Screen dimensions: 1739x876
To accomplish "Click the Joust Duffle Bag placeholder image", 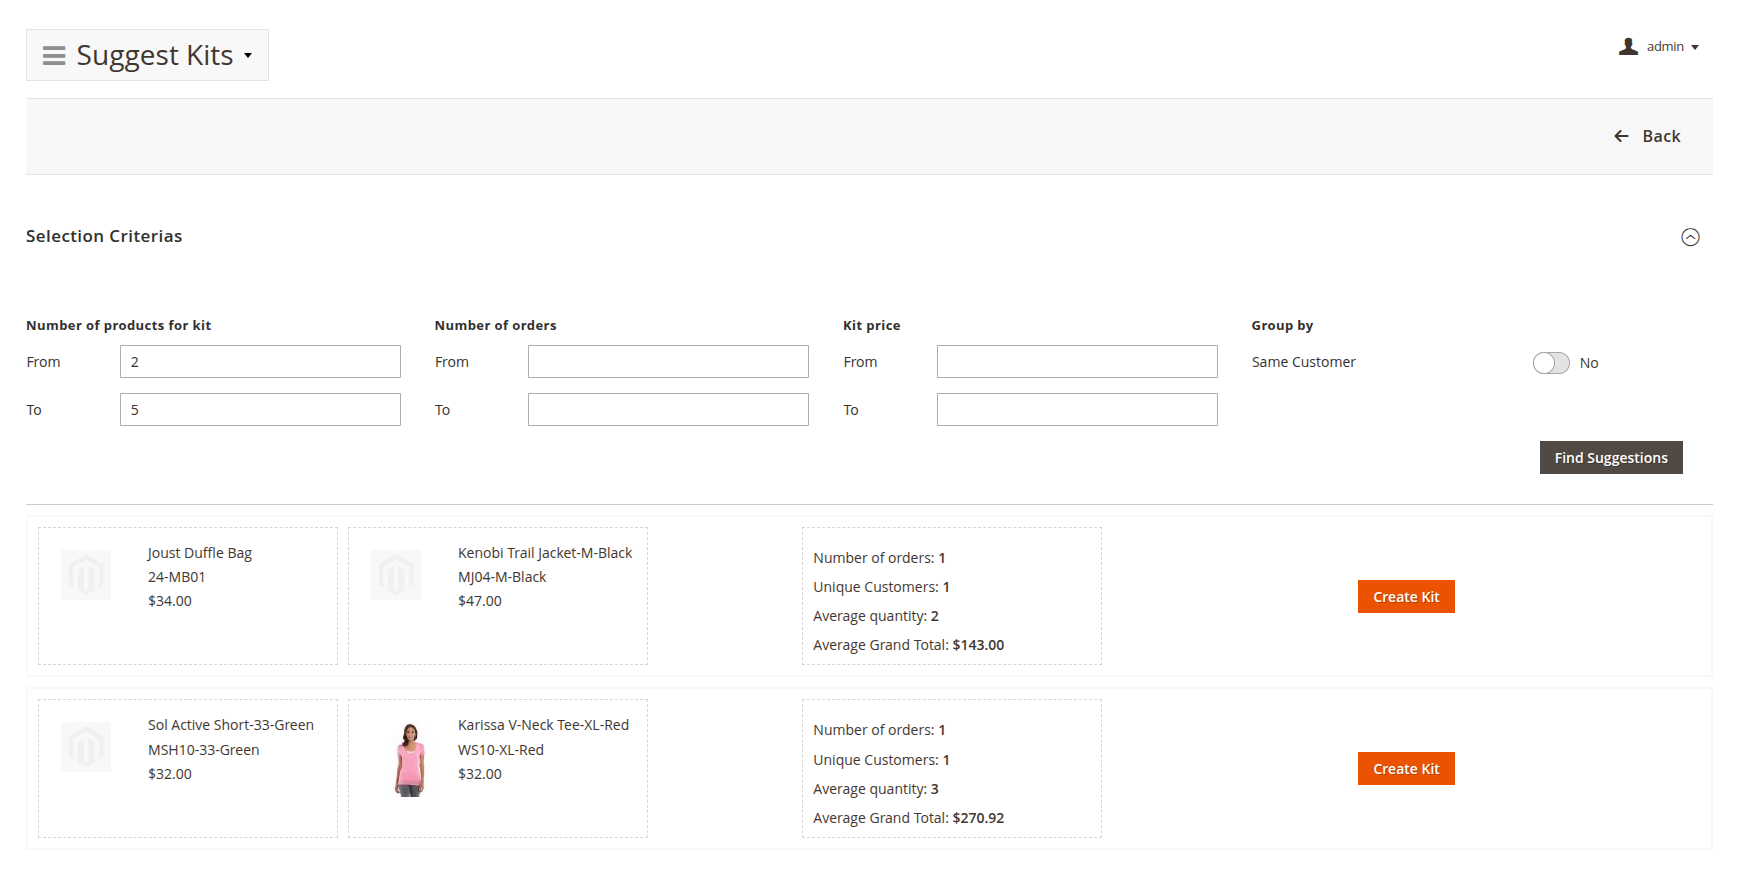I will 86,575.
